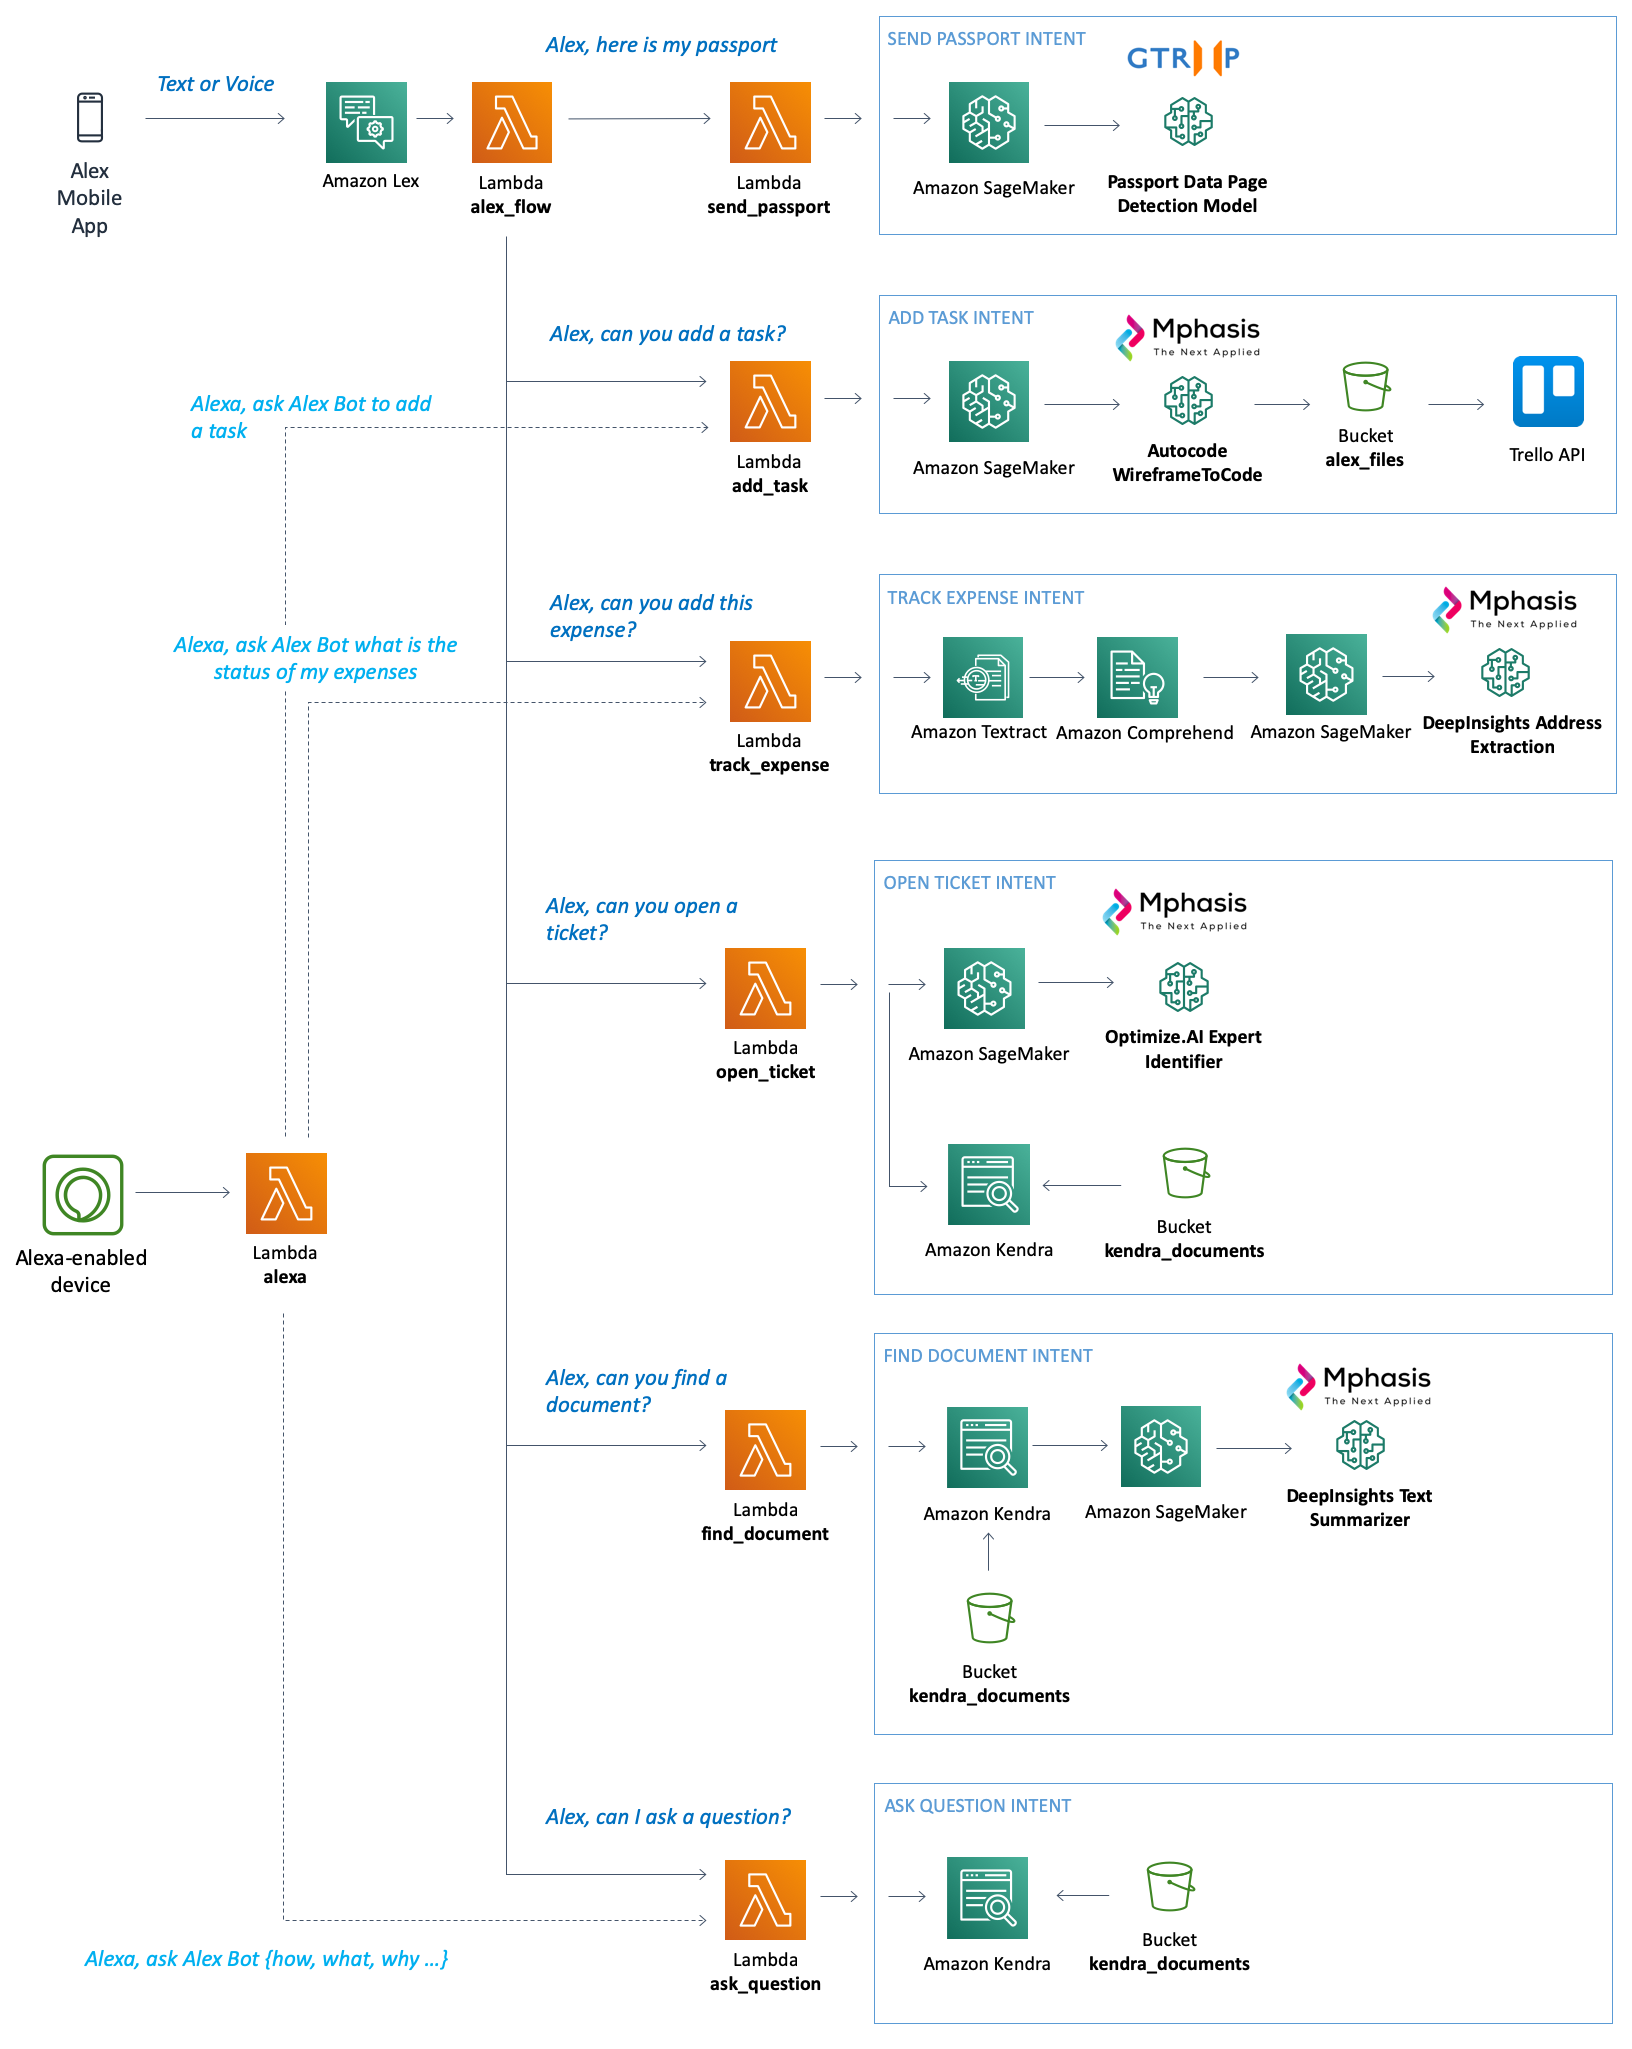Click 'Alex, can you find a document?' text

pos(636,1391)
